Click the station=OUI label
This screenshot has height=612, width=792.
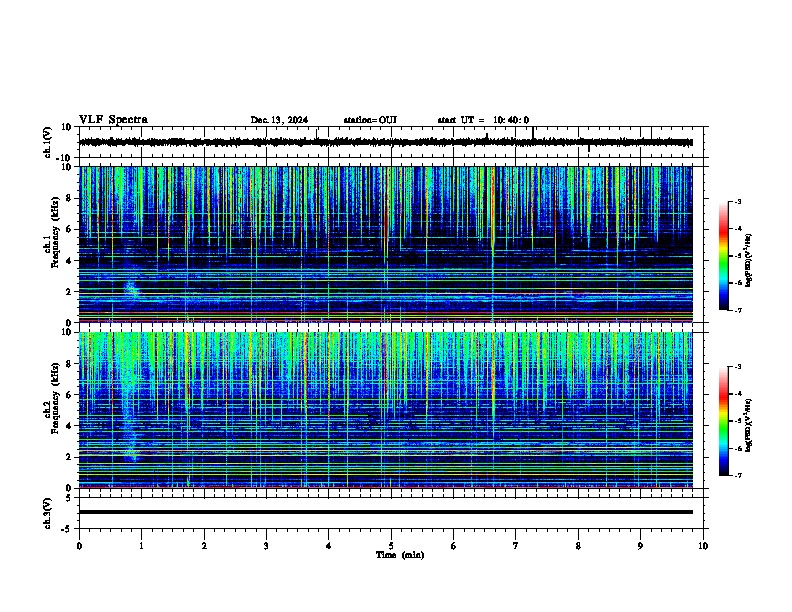pos(370,120)
